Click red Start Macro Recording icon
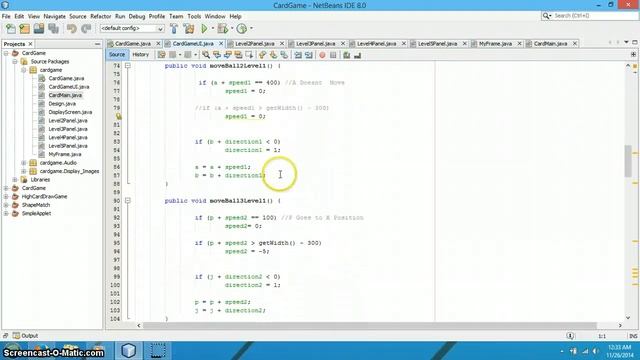This screenshot has height=360, width=640. [322, 55]
